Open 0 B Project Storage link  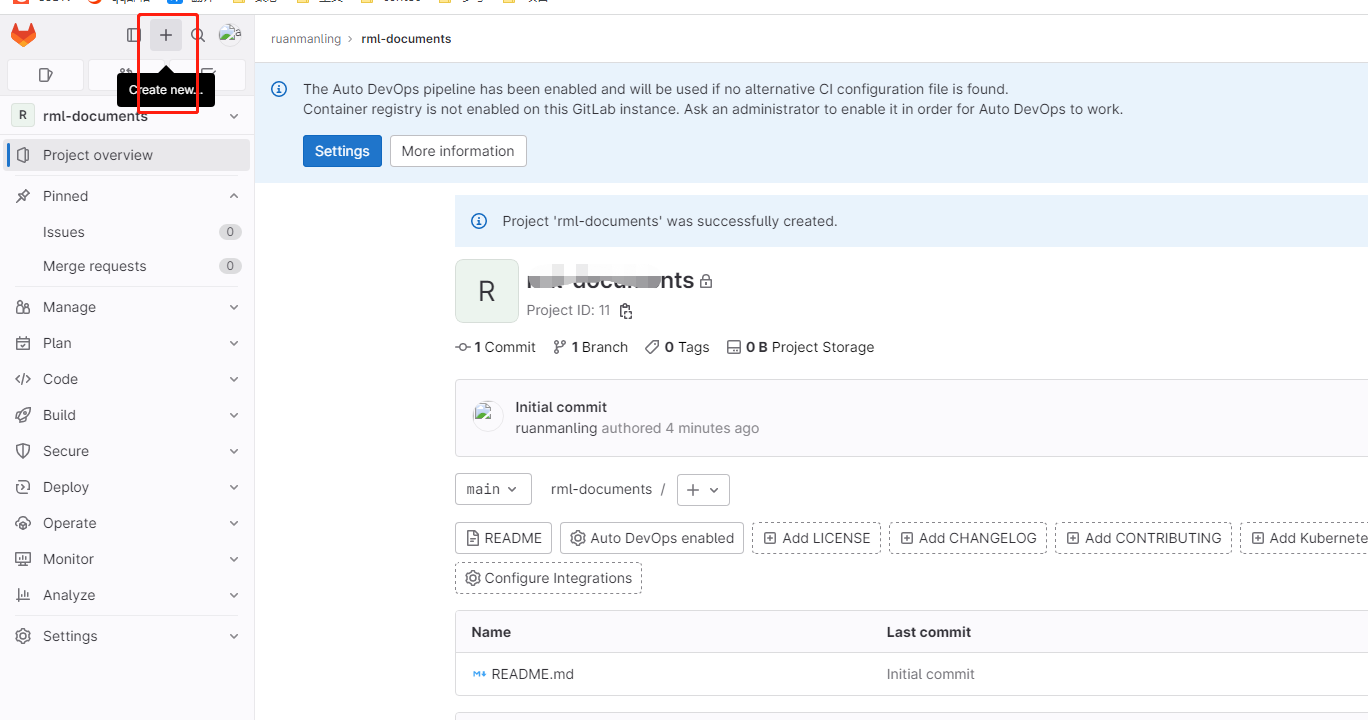(800, 347)
